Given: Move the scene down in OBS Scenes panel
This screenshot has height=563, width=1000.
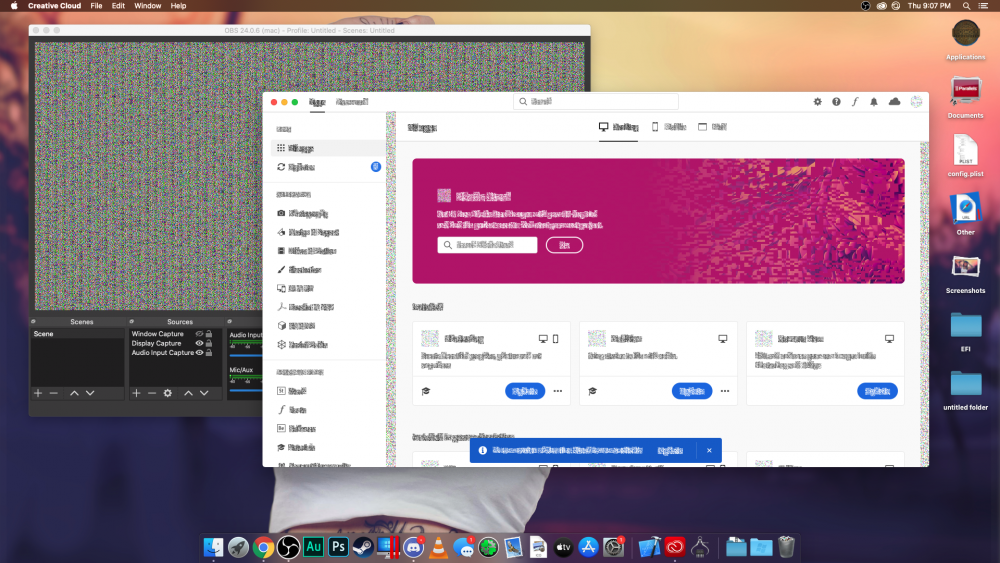Looking at the screenshot, I should (x=90, y=393).
